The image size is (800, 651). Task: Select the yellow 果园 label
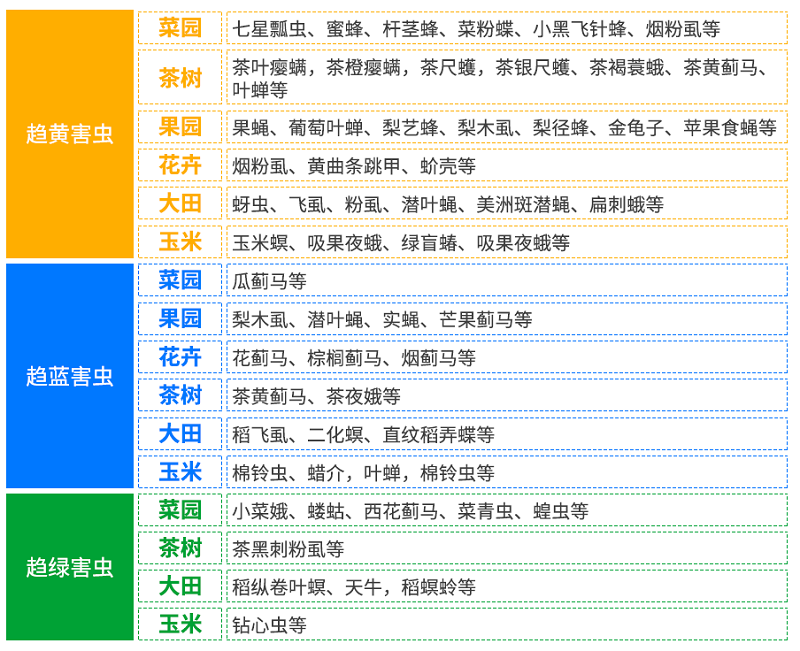point(180,127)
